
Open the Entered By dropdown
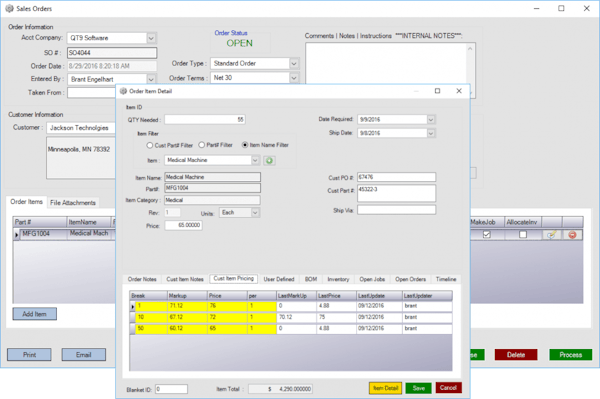pyautogui.click(x=151, y=80)
